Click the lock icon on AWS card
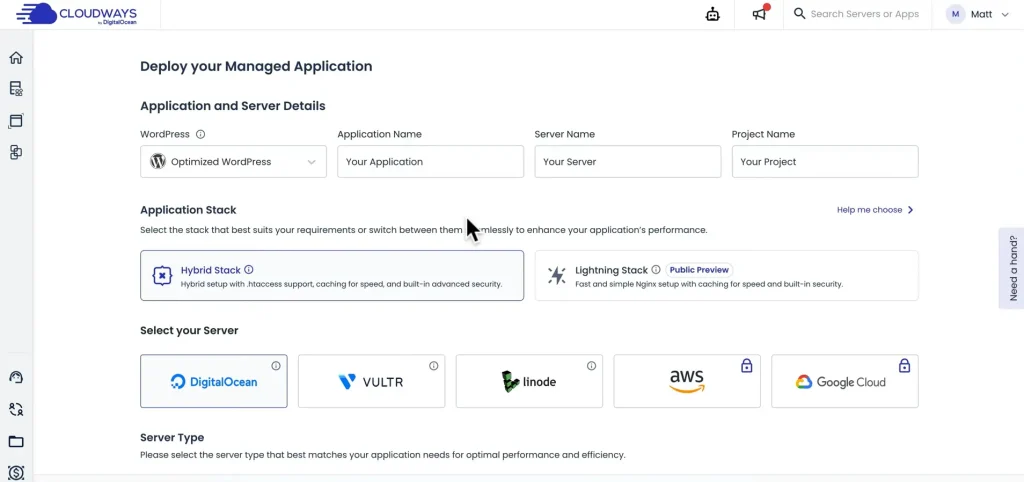 pos(746,366)
